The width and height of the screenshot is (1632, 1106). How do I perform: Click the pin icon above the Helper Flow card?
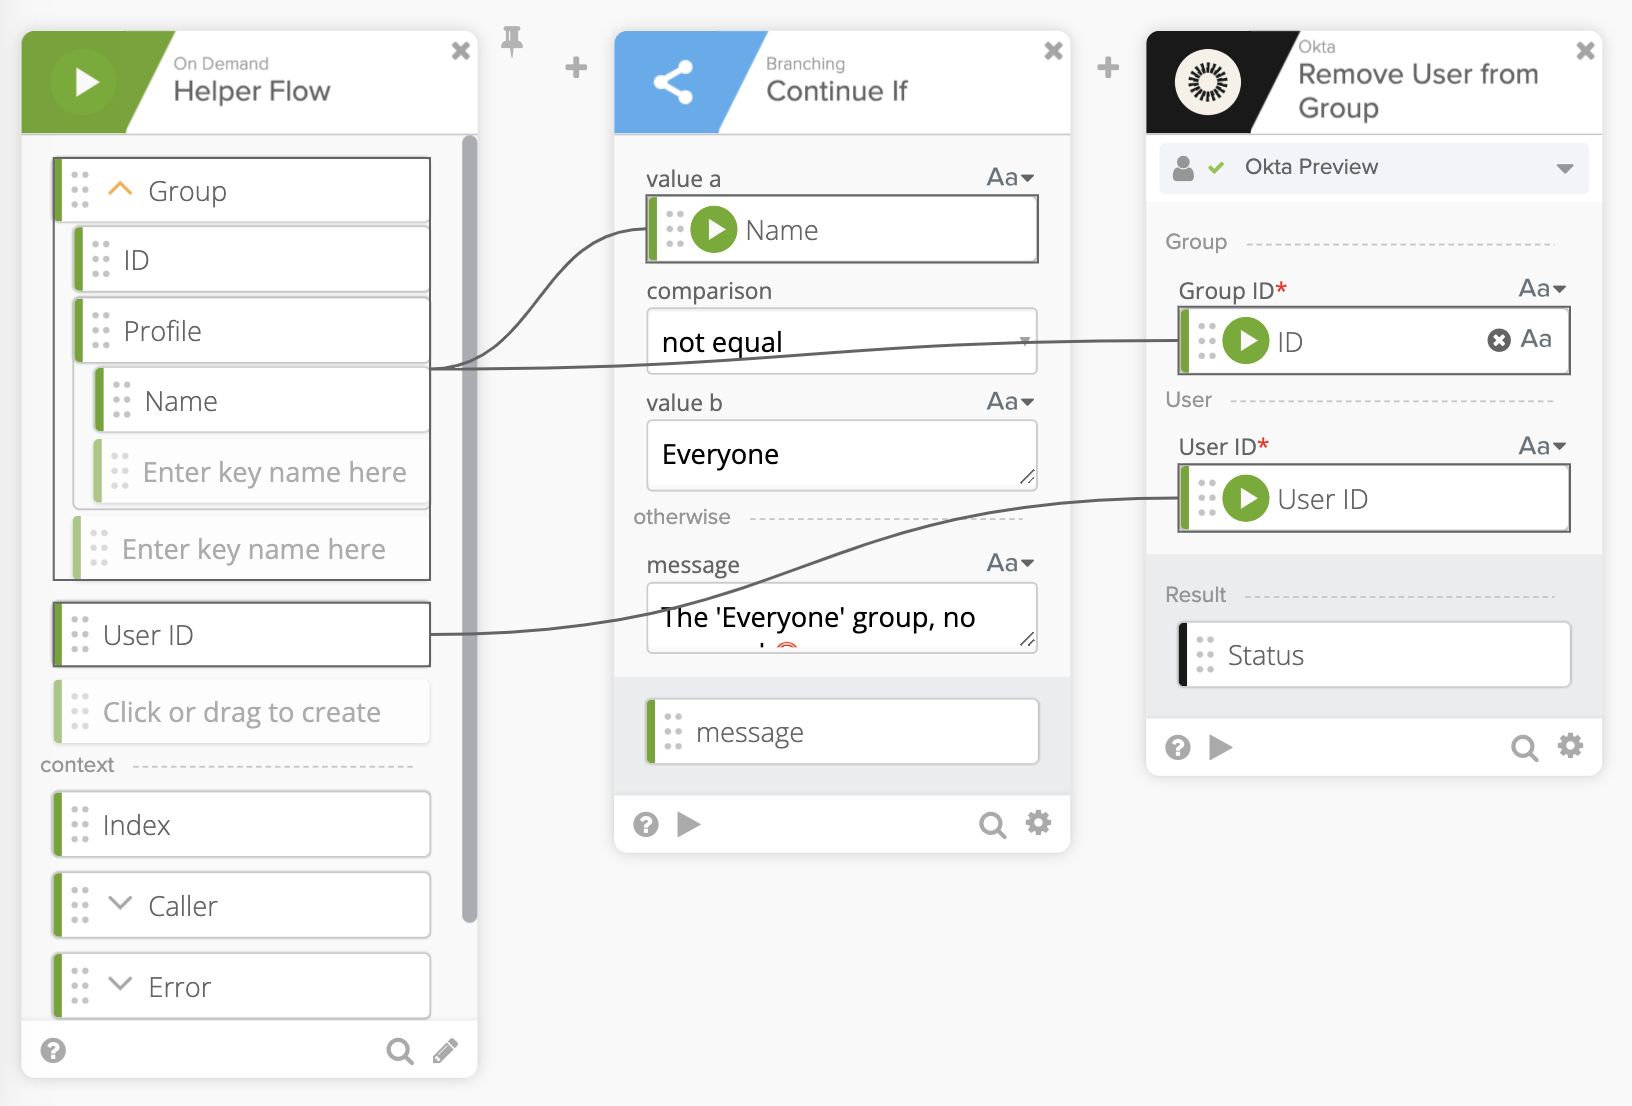tap(513, 42)
